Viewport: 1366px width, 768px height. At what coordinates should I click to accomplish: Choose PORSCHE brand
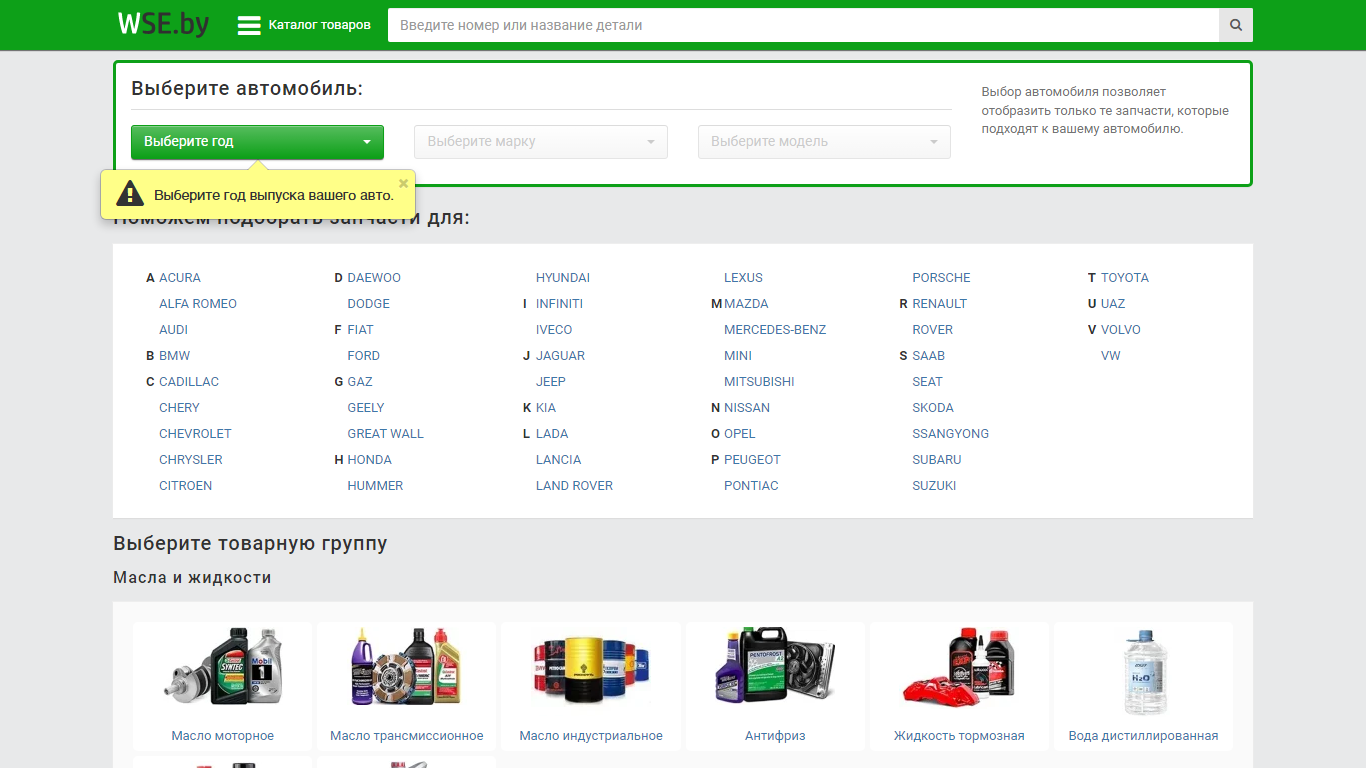click(x=941, y=278)
